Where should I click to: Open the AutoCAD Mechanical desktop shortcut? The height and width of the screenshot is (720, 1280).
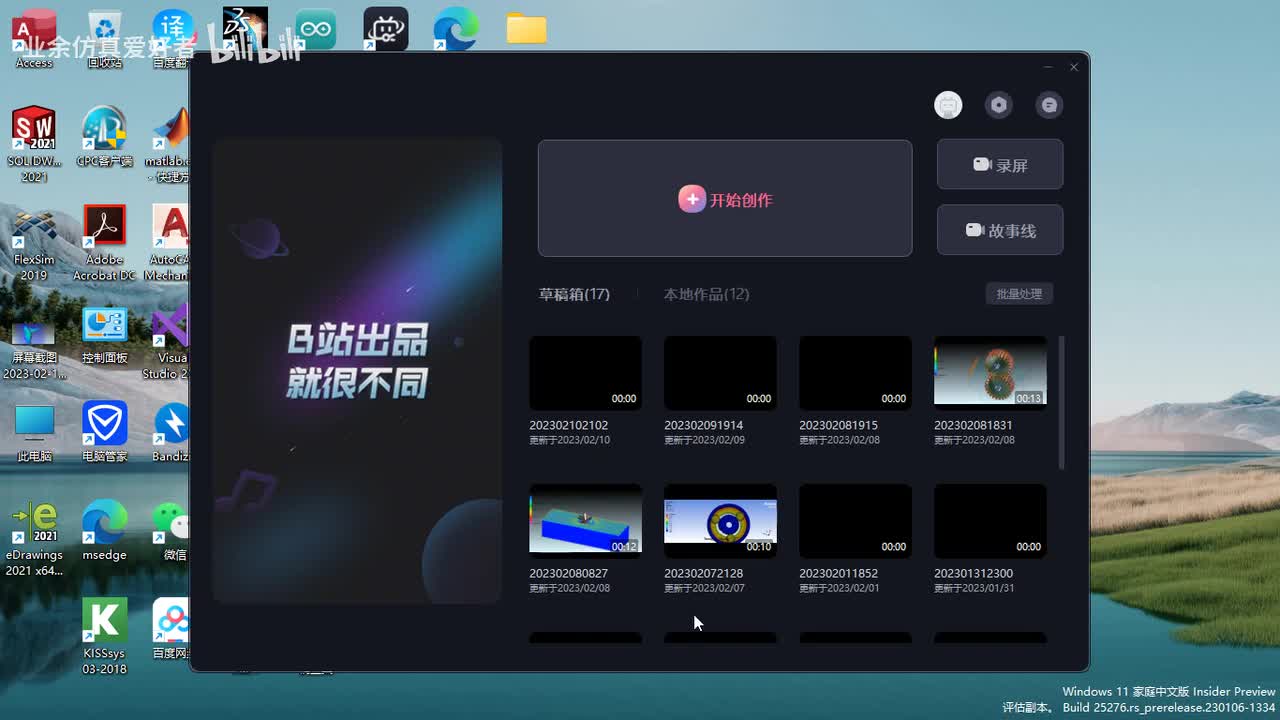point(168,243)
